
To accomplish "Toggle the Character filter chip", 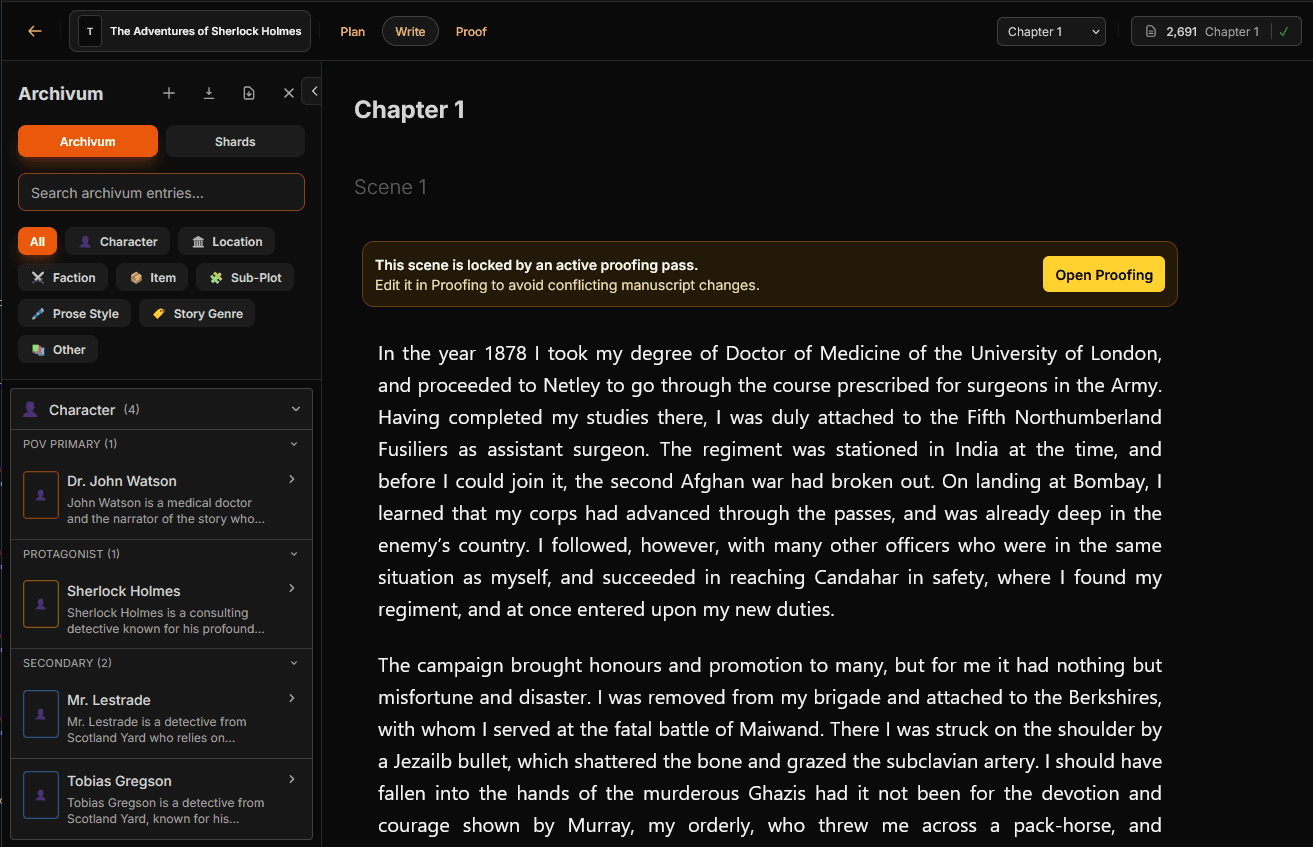I will [x=118, y=241].
